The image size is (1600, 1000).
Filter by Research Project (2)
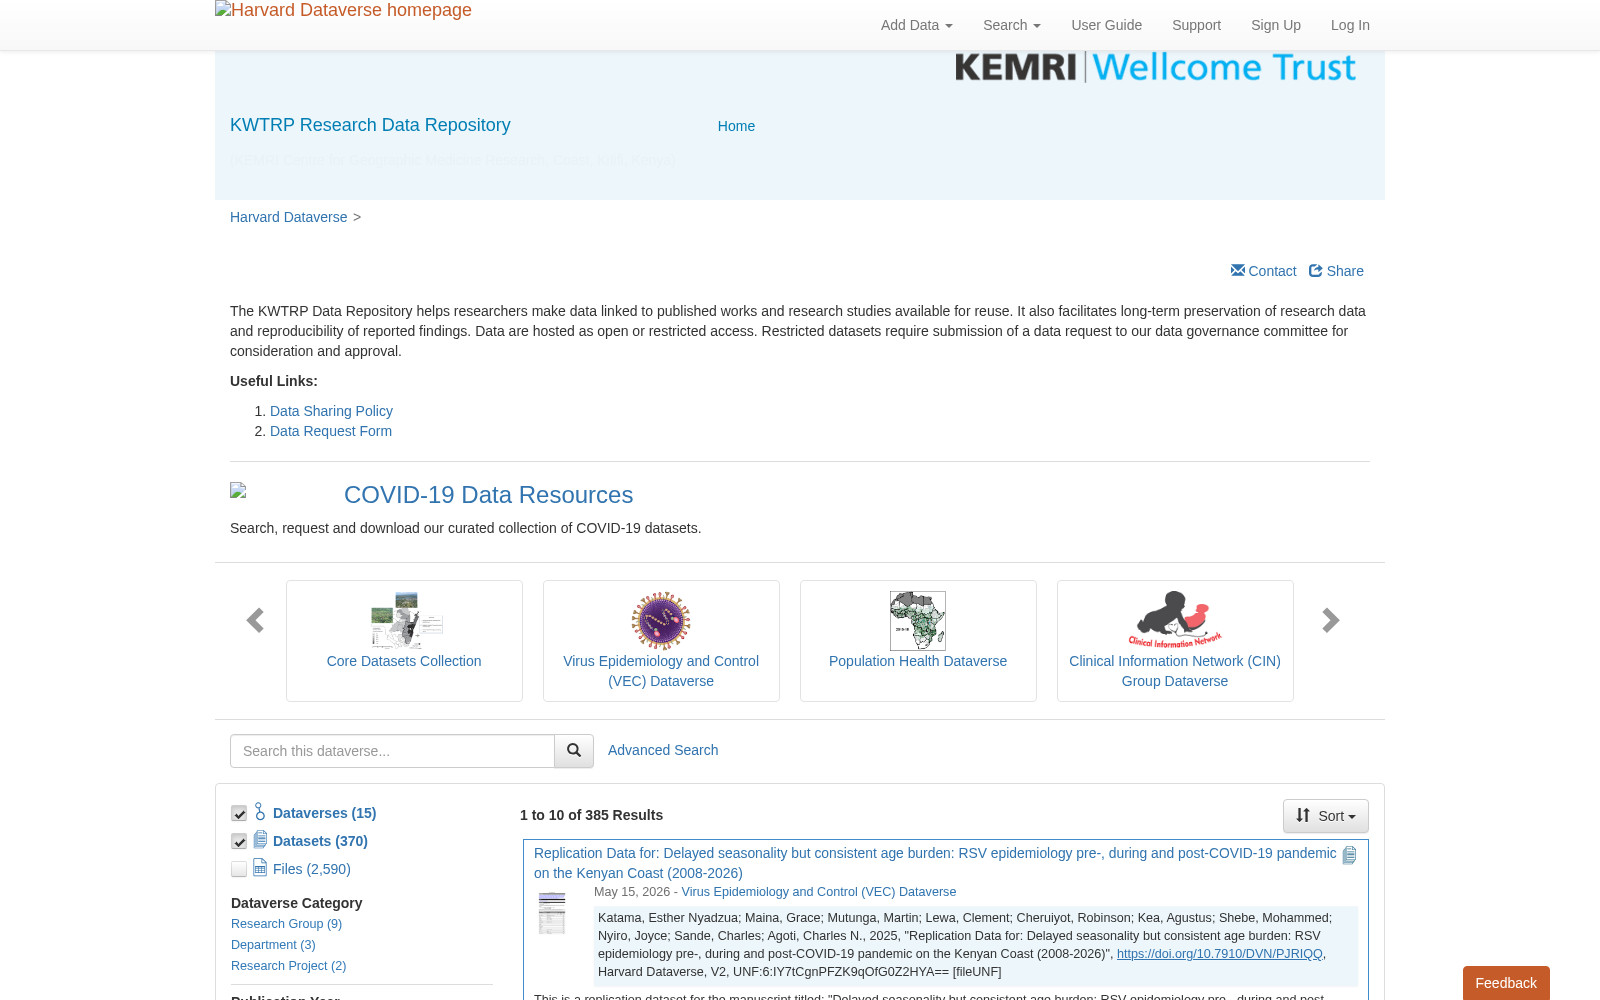[288, 966]
